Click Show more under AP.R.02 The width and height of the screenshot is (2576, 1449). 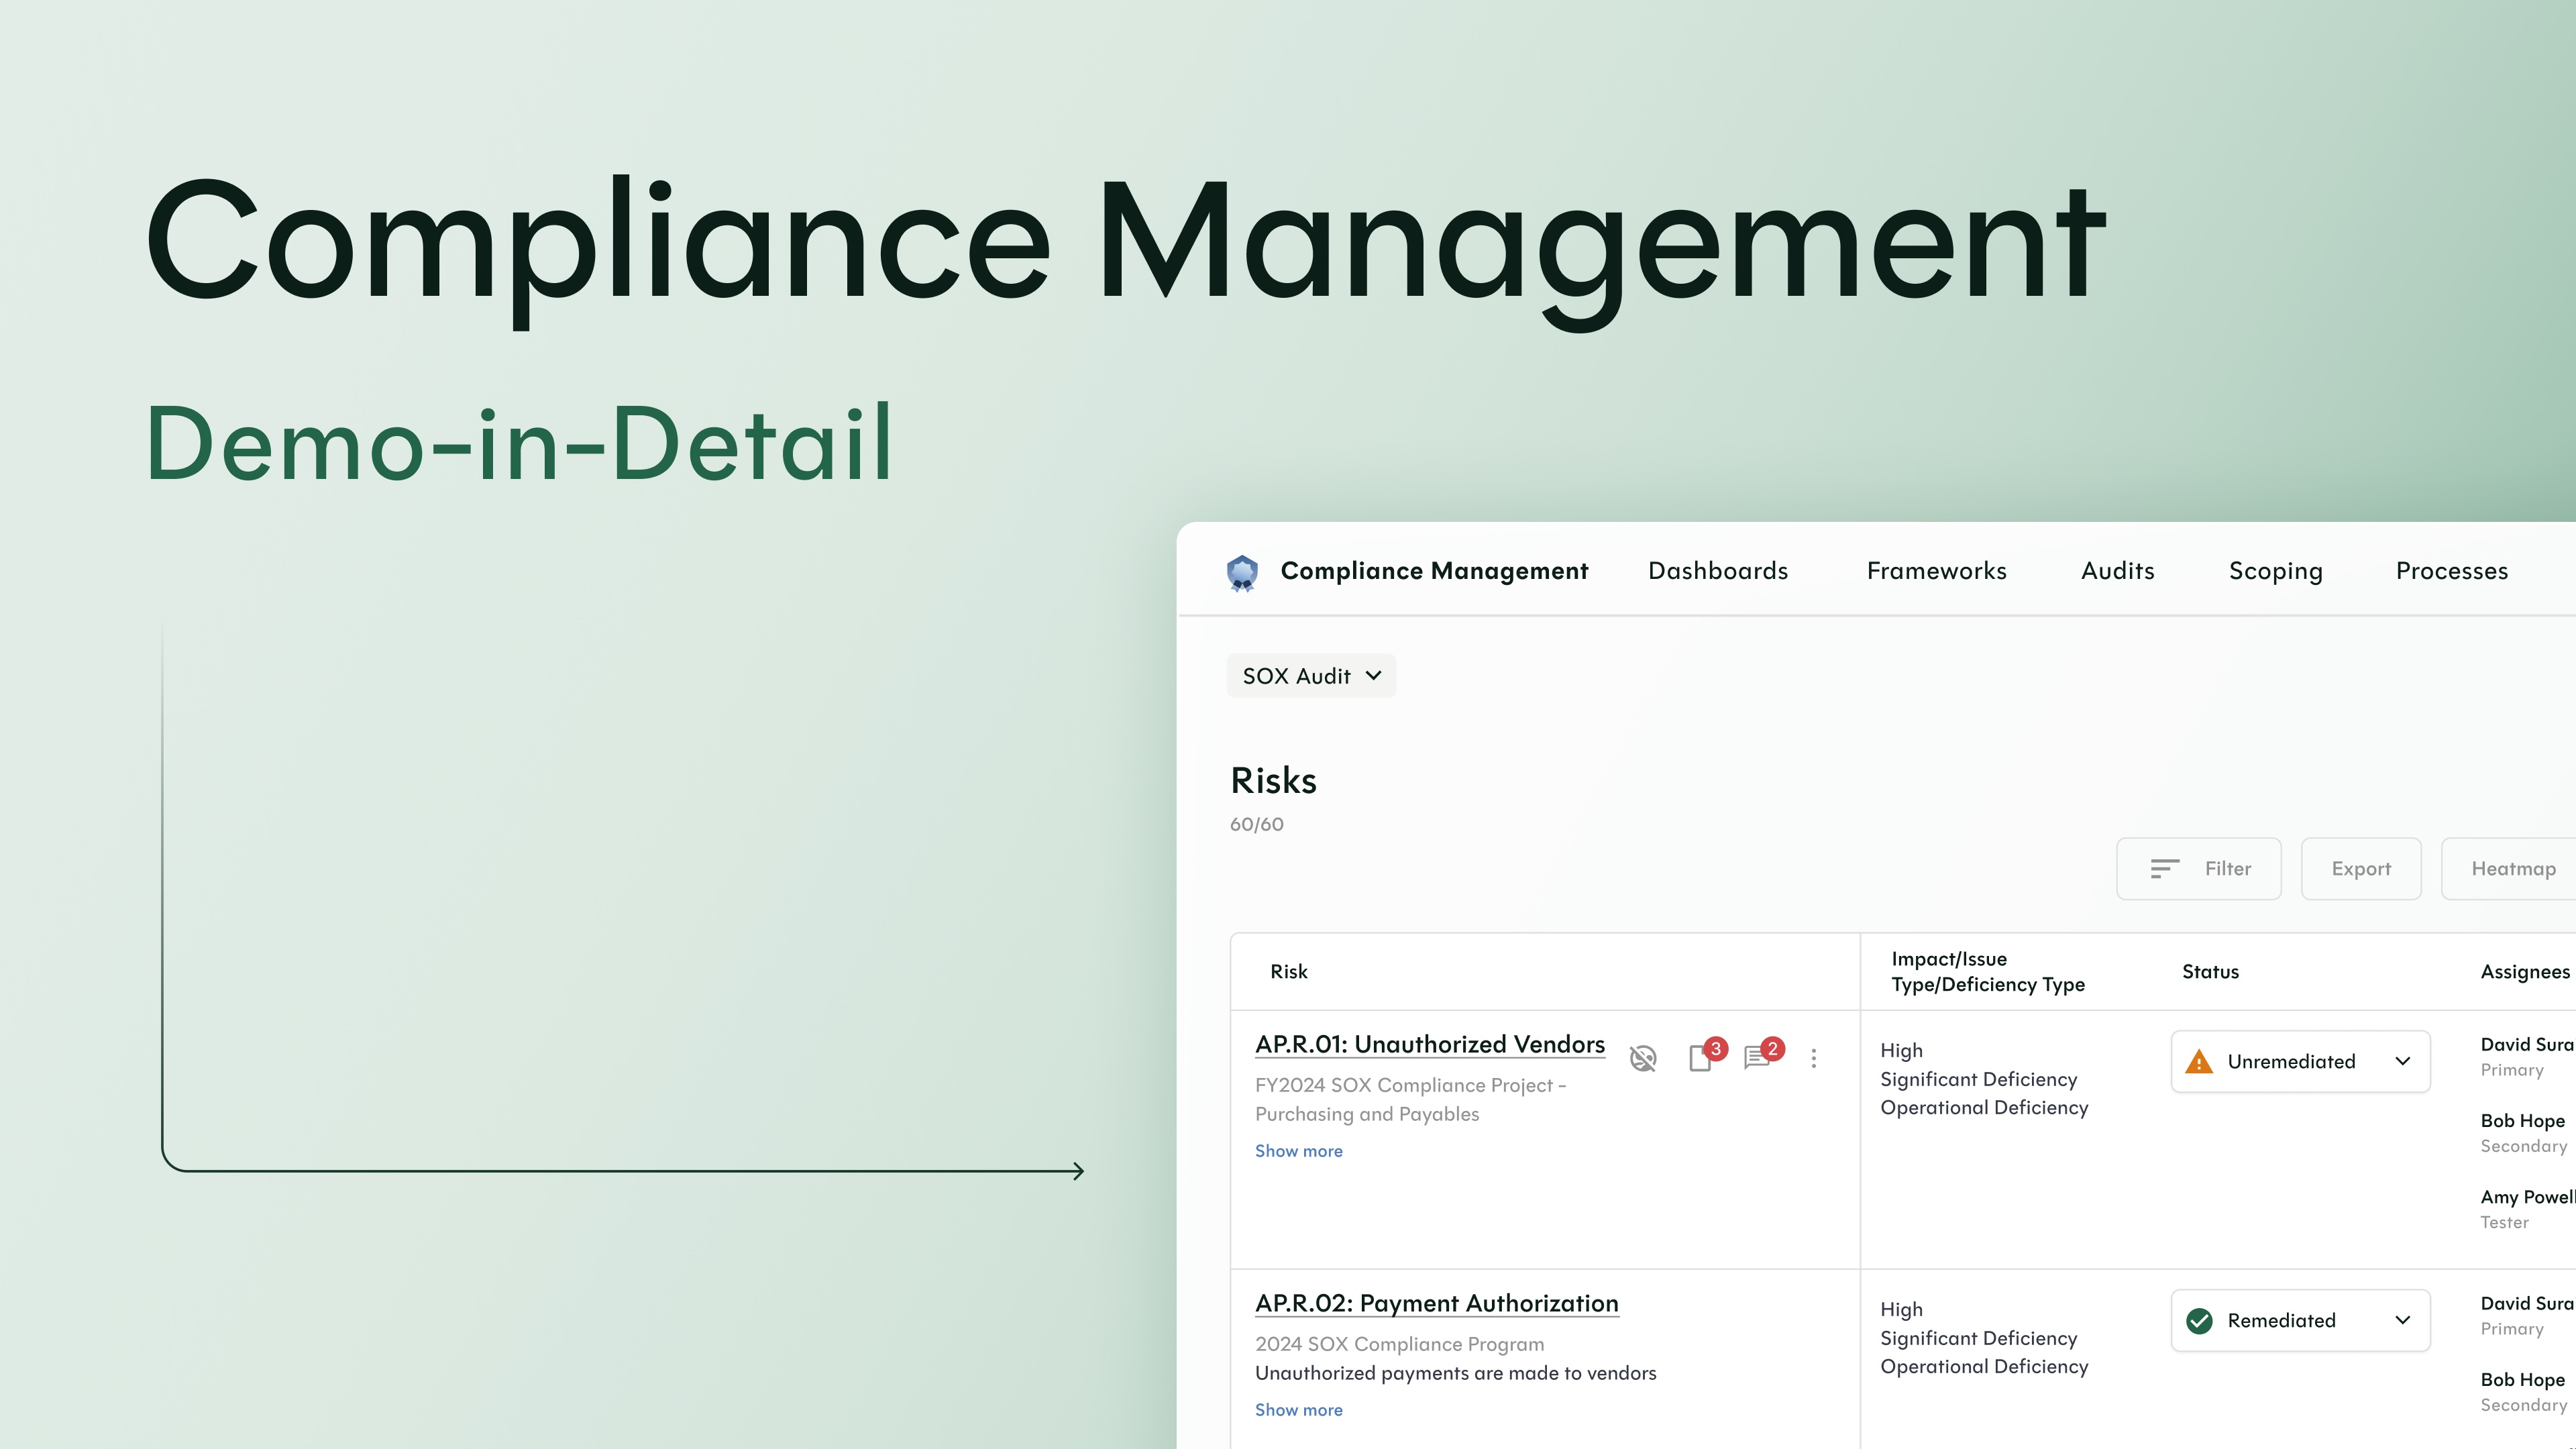pos(1299,1410)
